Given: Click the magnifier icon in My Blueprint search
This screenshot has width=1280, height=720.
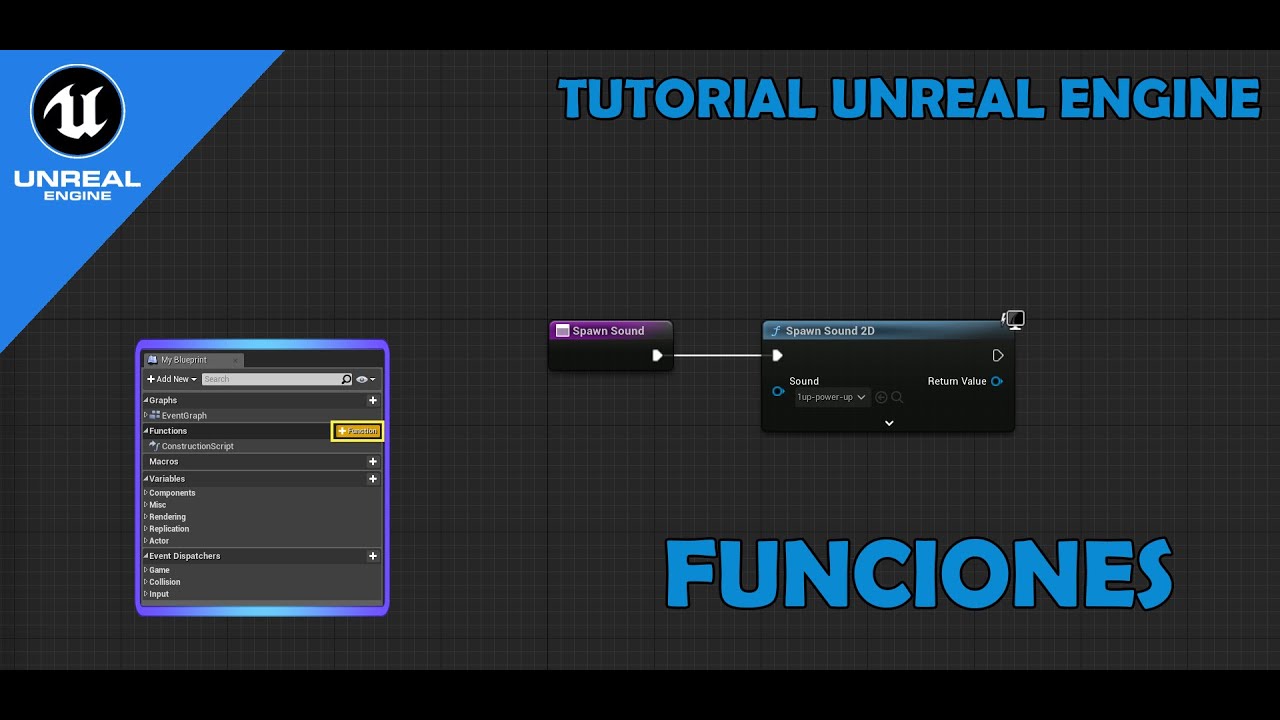Looking at the screenshot, I should (x=347, y=379).
